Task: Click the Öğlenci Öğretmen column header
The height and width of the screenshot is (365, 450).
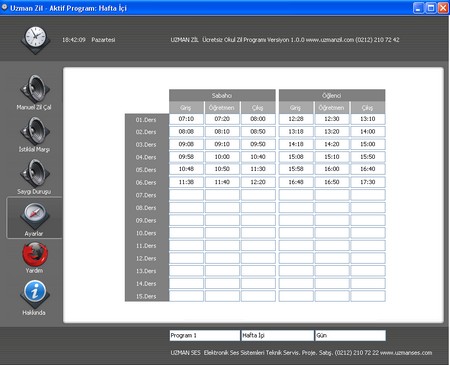Action: click(332, 108)
